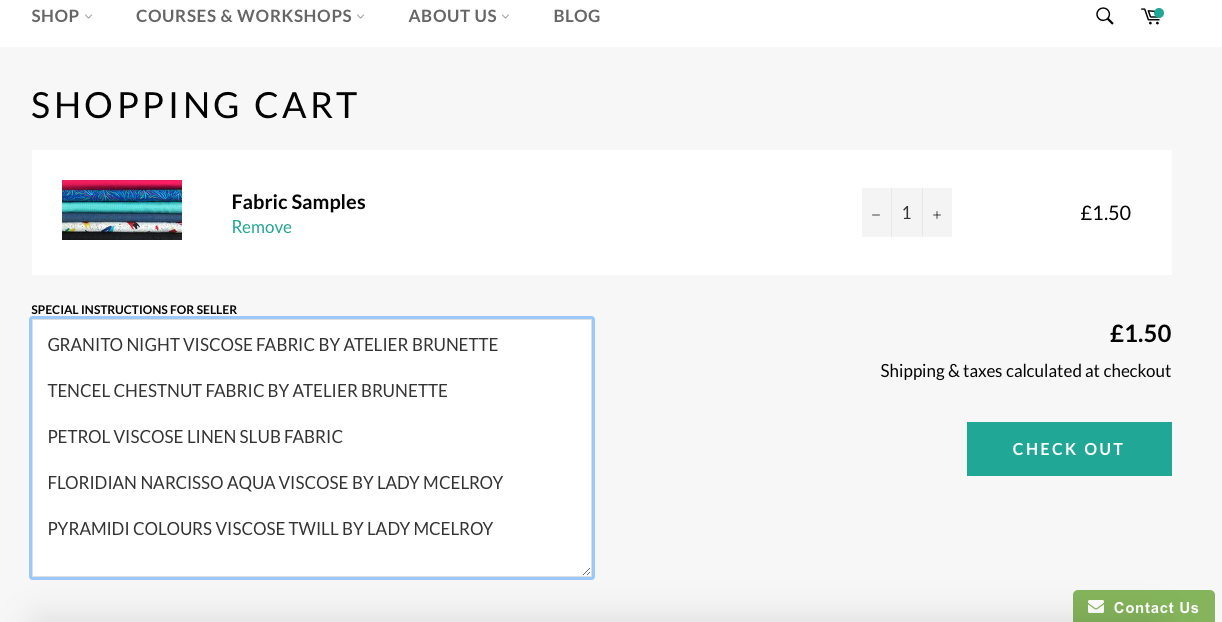Open the shopping cart icon

[1152, 16]
